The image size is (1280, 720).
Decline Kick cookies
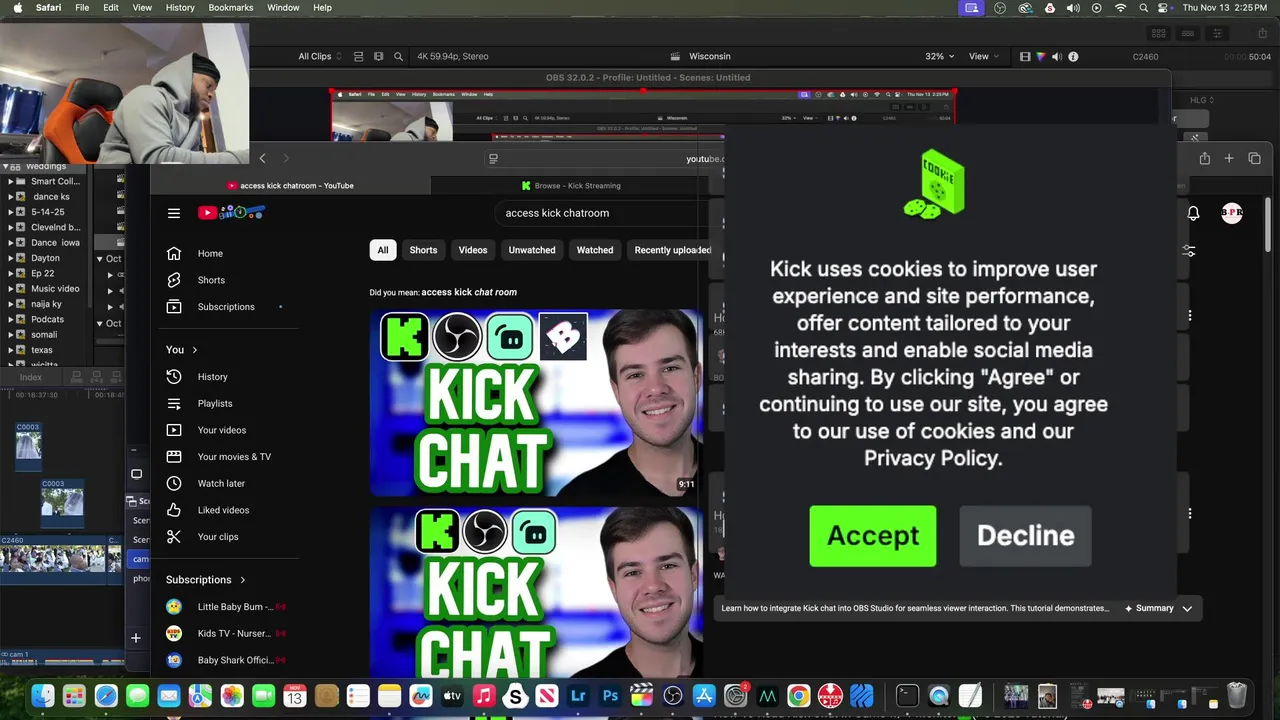(1025, 536)
